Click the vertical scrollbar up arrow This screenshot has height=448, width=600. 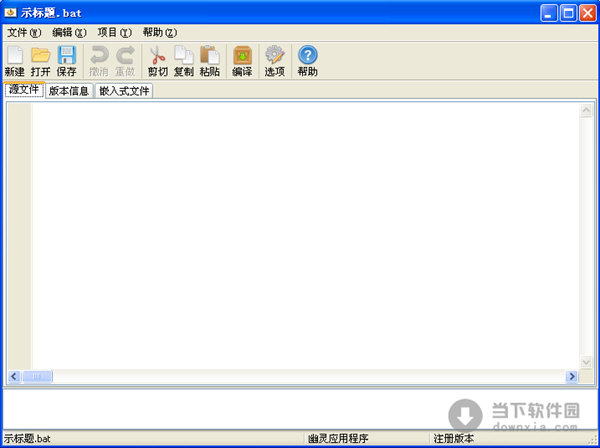pyautogui.click(x=586, y=110)
